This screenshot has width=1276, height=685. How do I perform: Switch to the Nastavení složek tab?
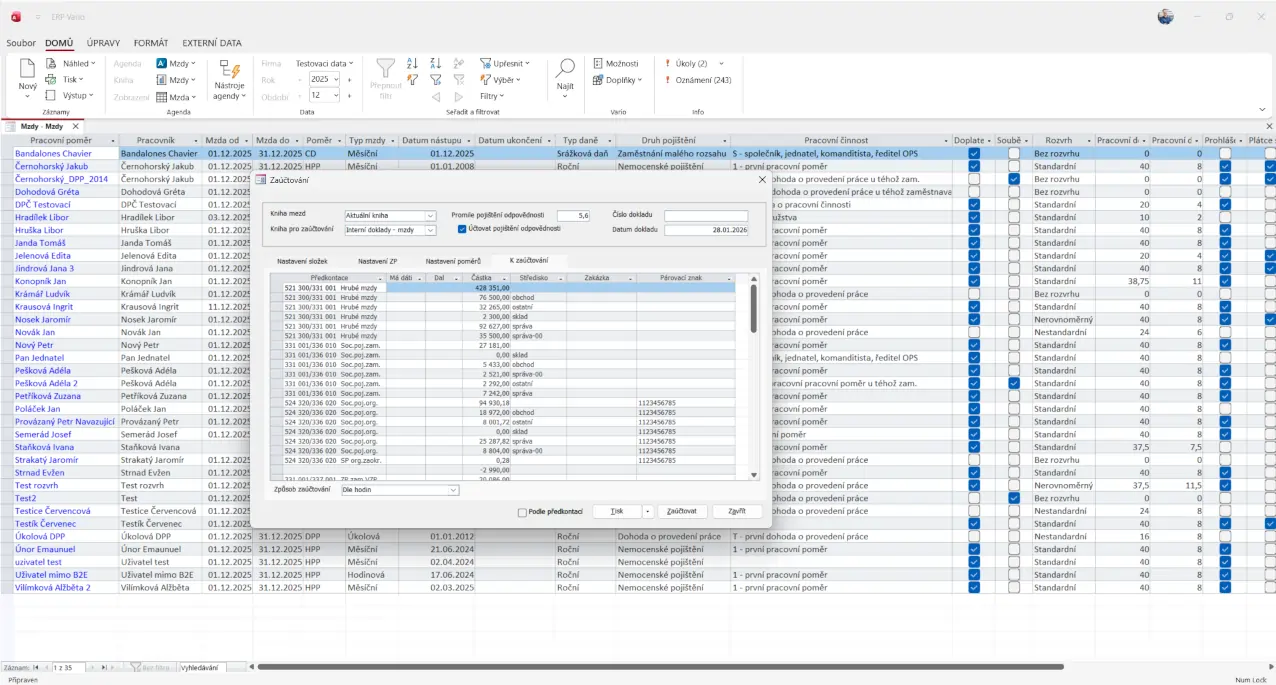point(300,261)
